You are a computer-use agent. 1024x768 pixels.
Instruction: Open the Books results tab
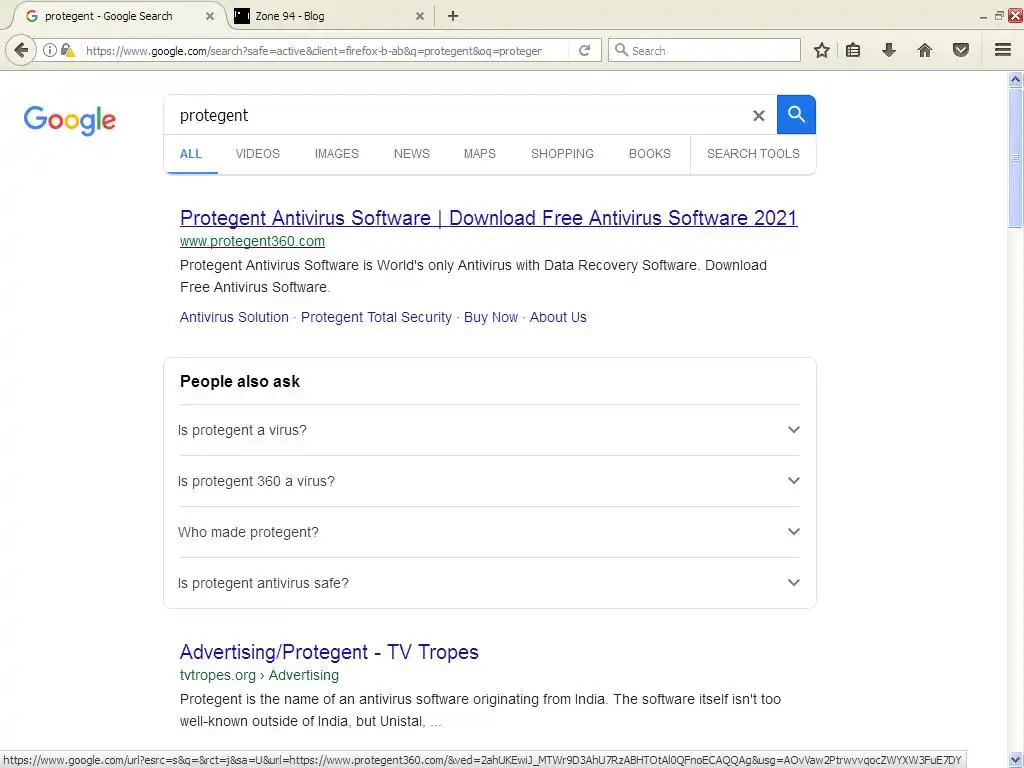click(x=650, y=153)
